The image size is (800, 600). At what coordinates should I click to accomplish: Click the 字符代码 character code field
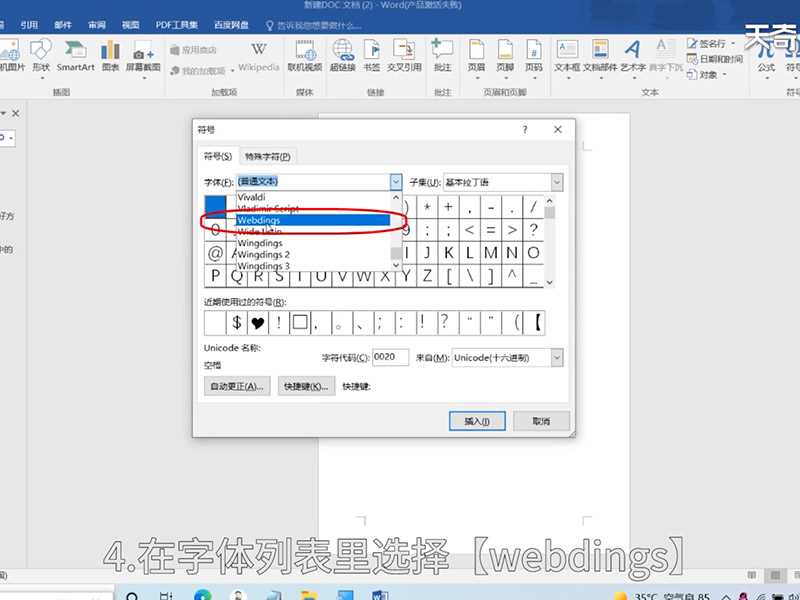[x=391, y=357]
